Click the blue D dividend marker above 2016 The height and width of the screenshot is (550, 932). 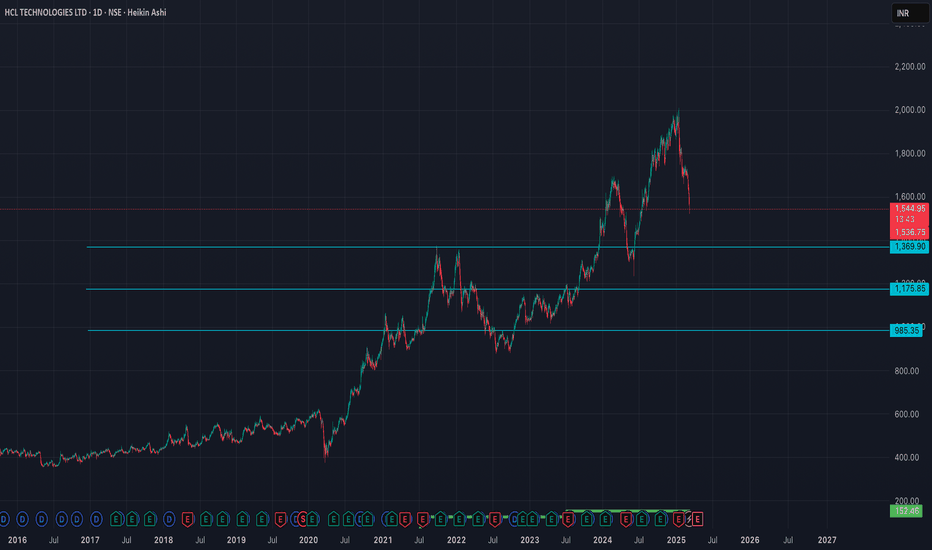(x=22, y=519)
